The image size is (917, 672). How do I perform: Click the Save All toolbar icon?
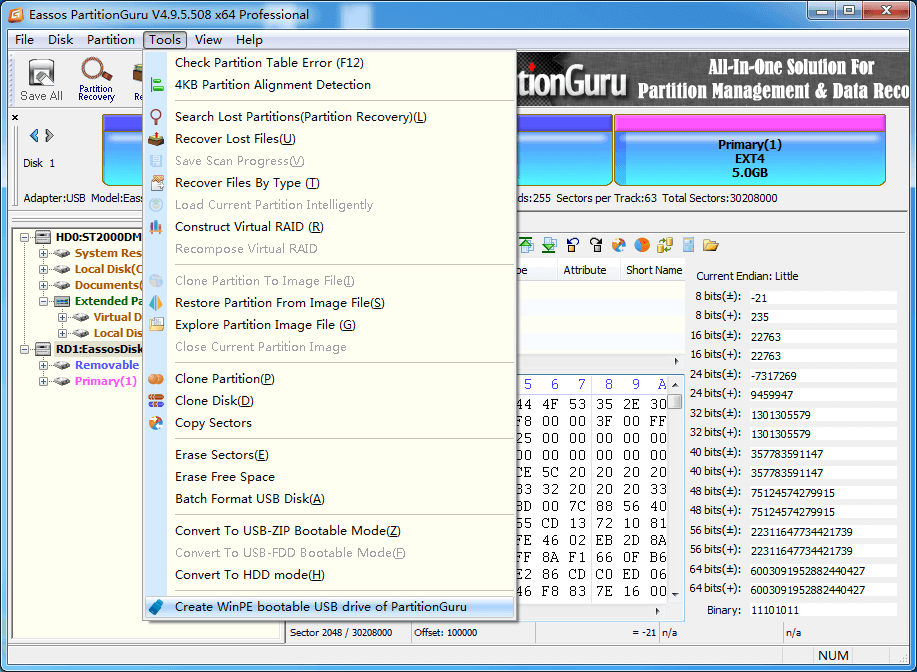[x=41, y=80]
